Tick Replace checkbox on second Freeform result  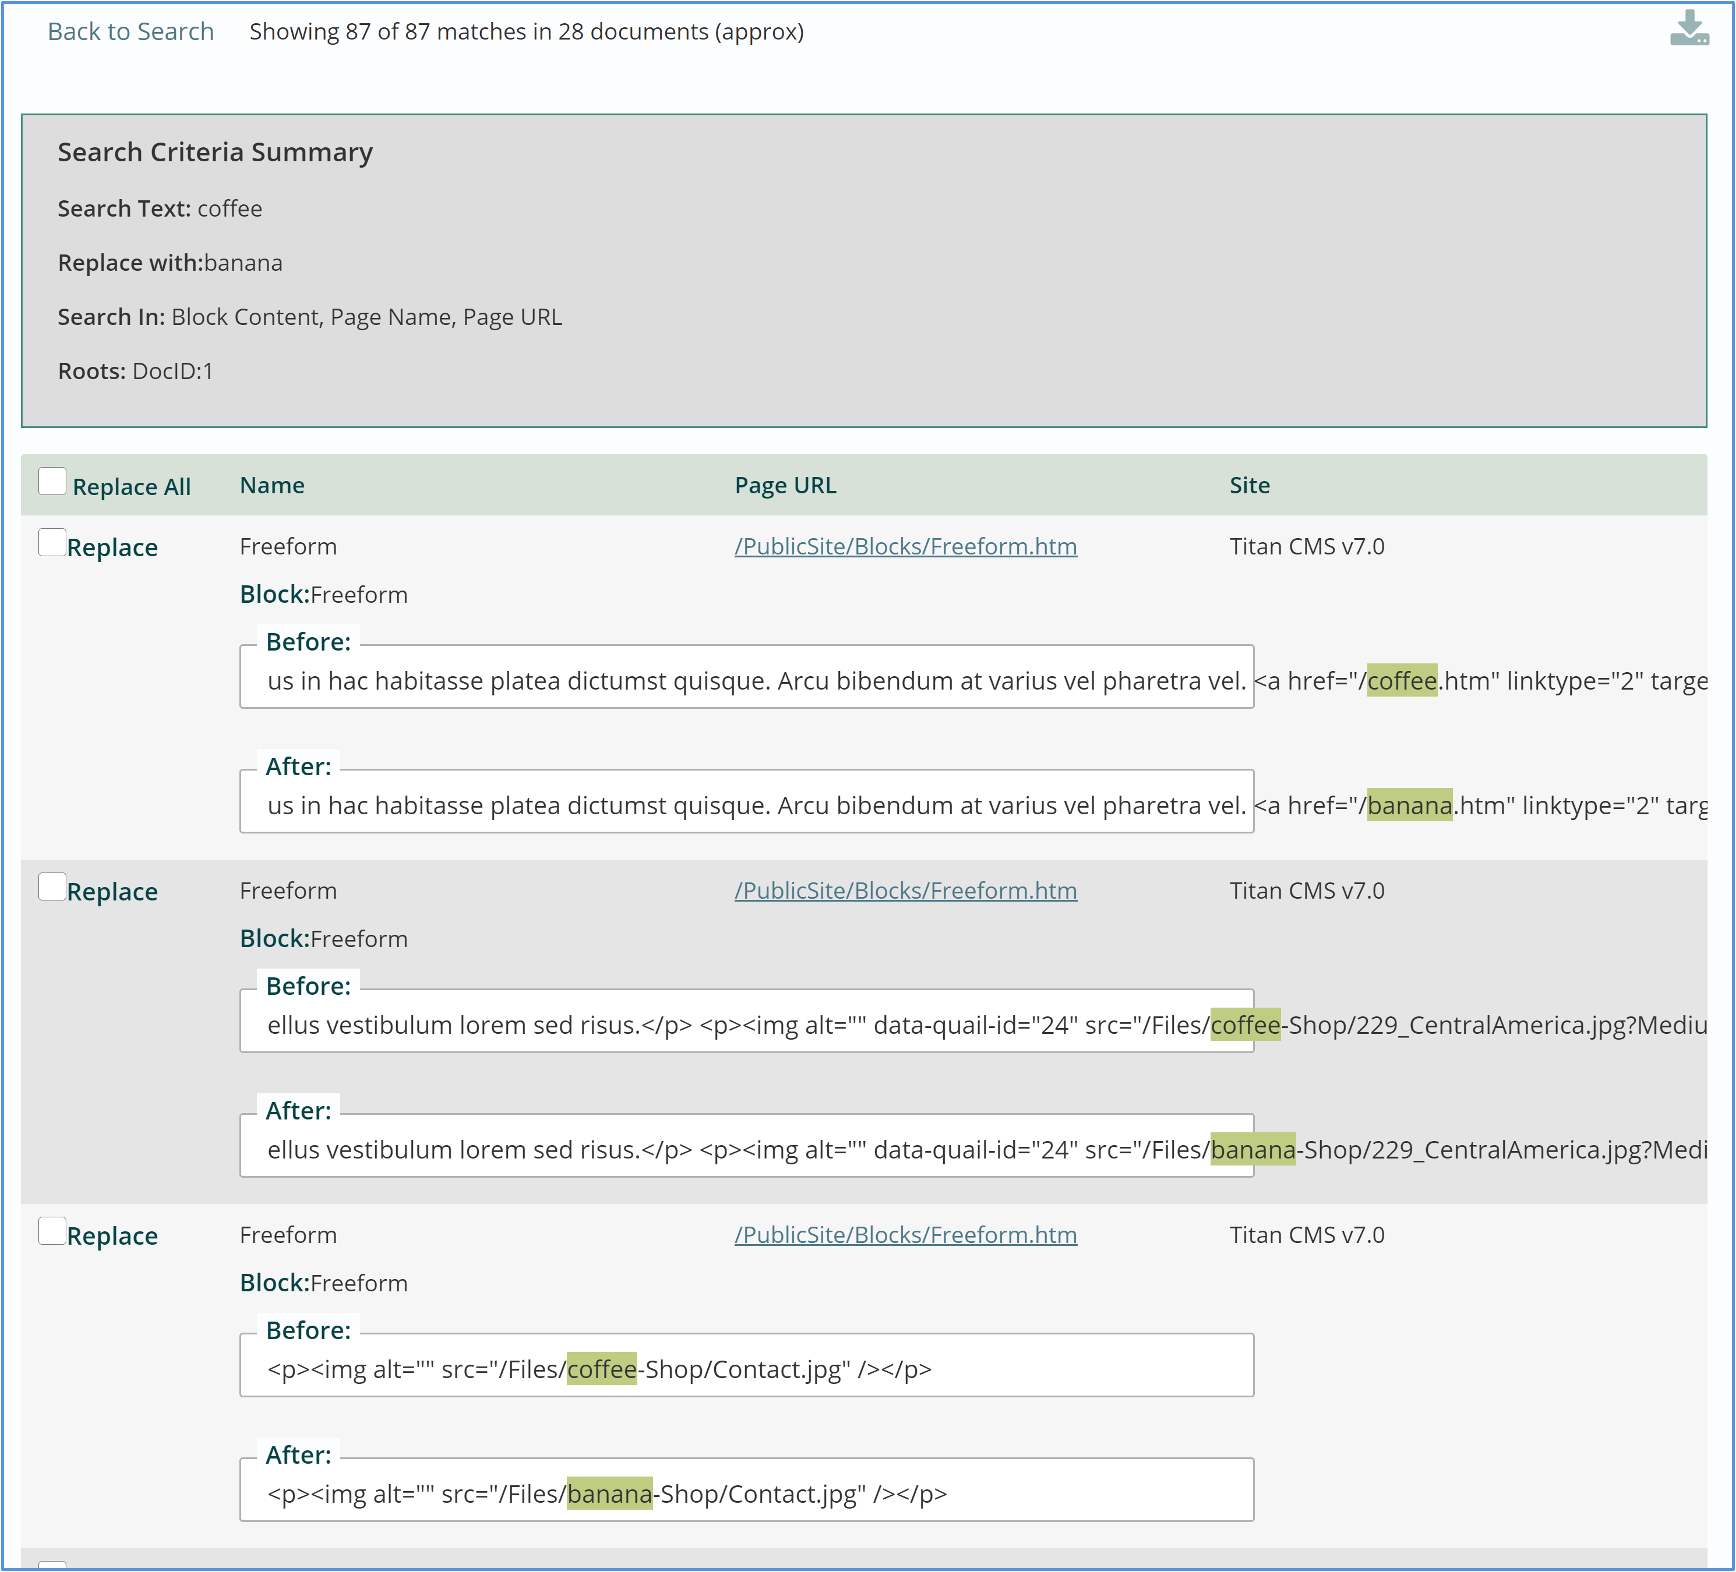[x=52, y=887]
